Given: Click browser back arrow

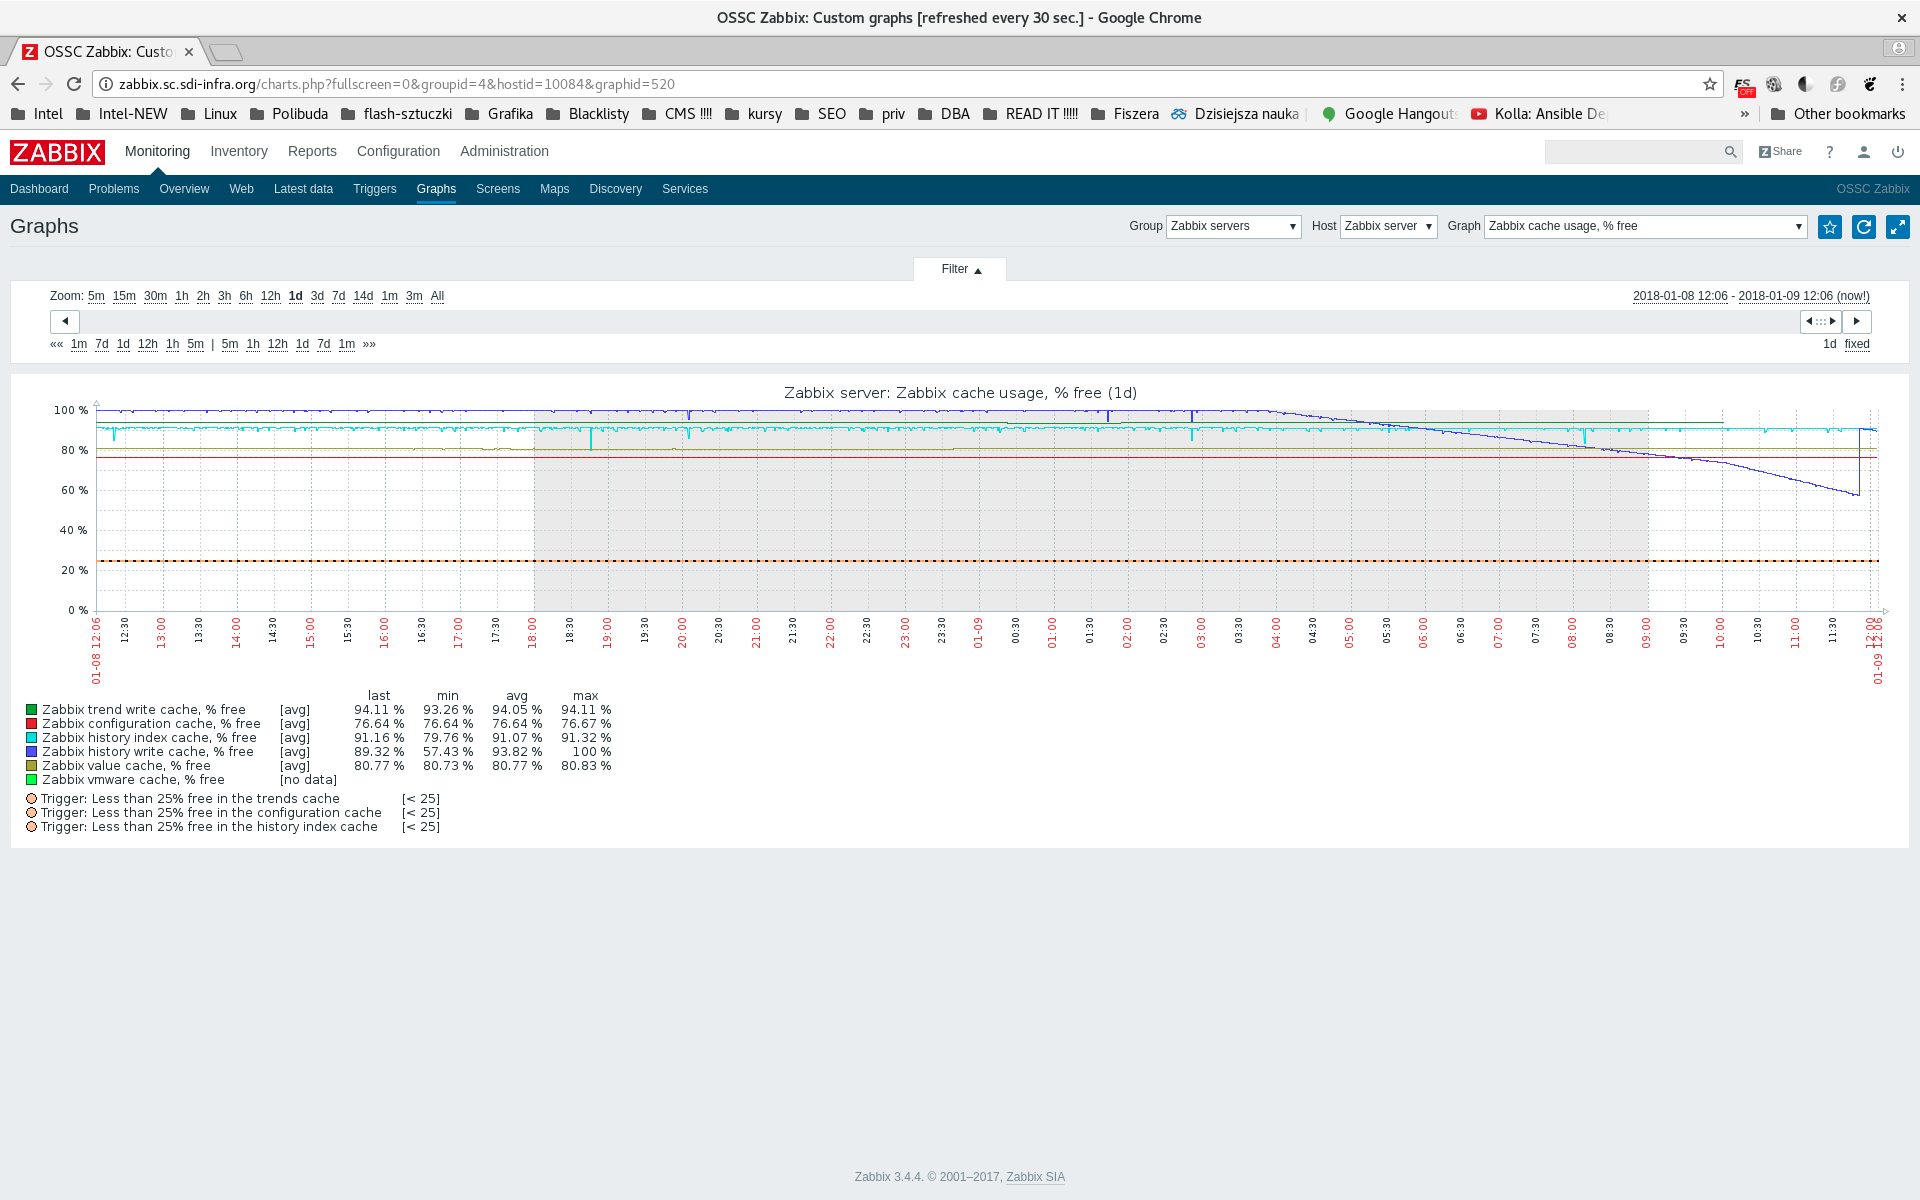Looking at the screenshot, I should coord(18,84).
